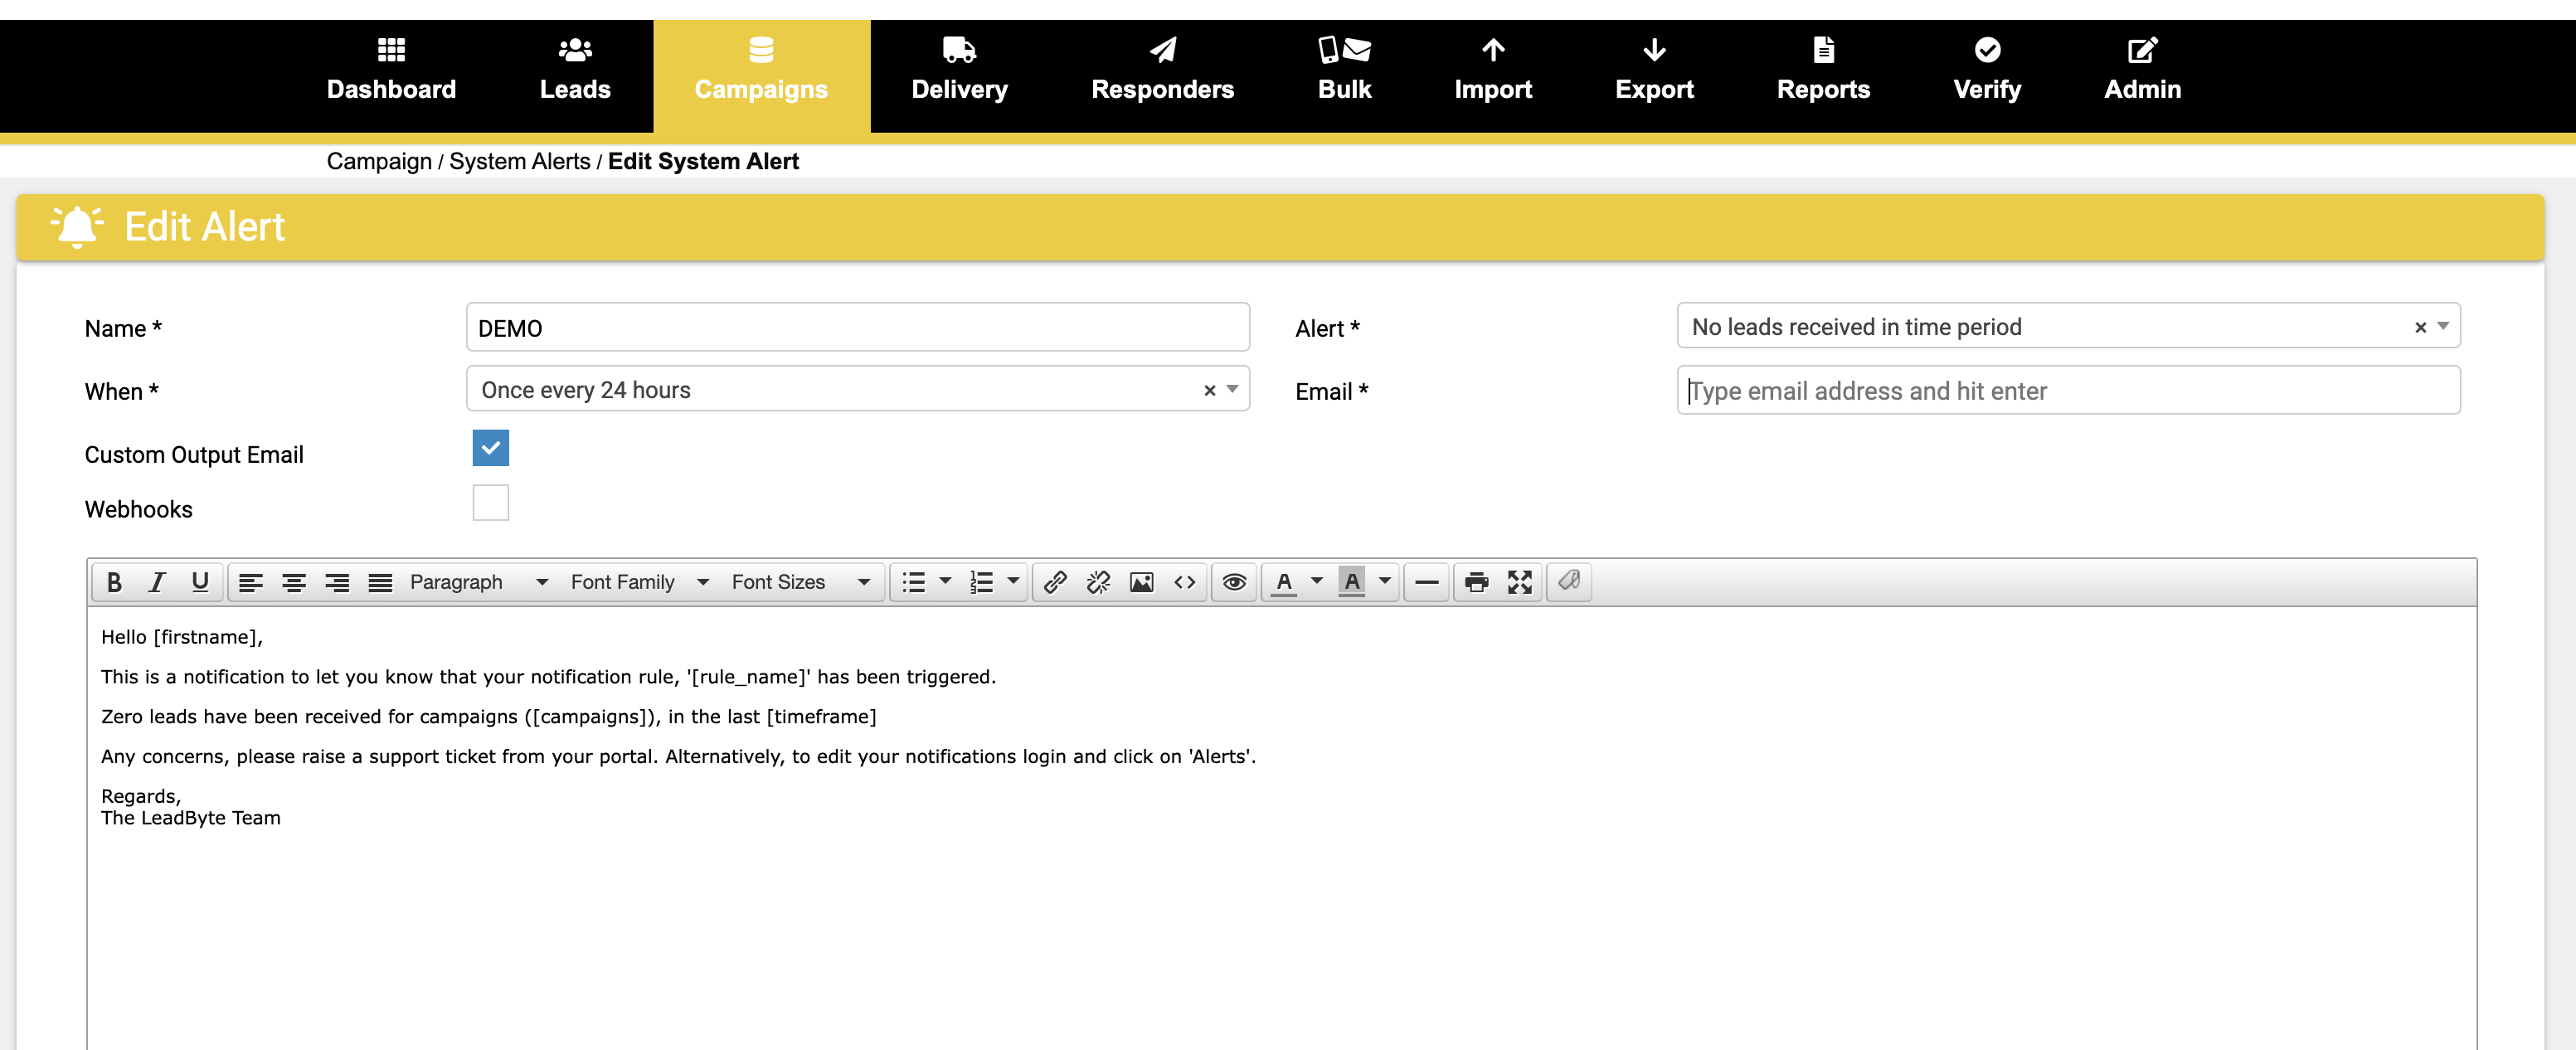Align text left in editor
Screen dimensions: 2576x1050
coord(250,582)
